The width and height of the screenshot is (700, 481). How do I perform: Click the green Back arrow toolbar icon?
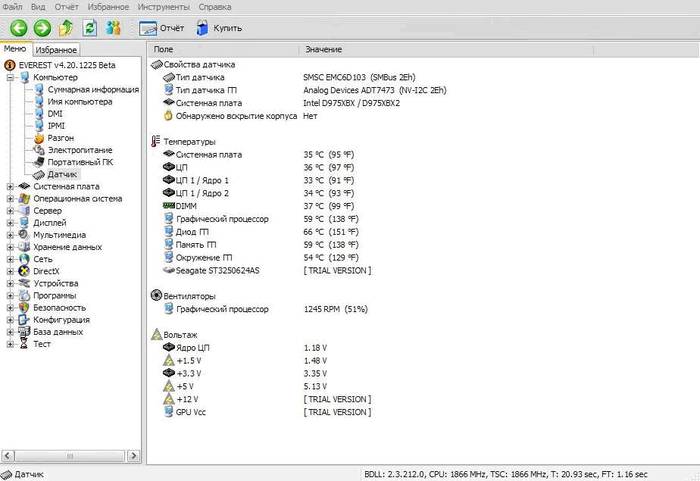17,27
